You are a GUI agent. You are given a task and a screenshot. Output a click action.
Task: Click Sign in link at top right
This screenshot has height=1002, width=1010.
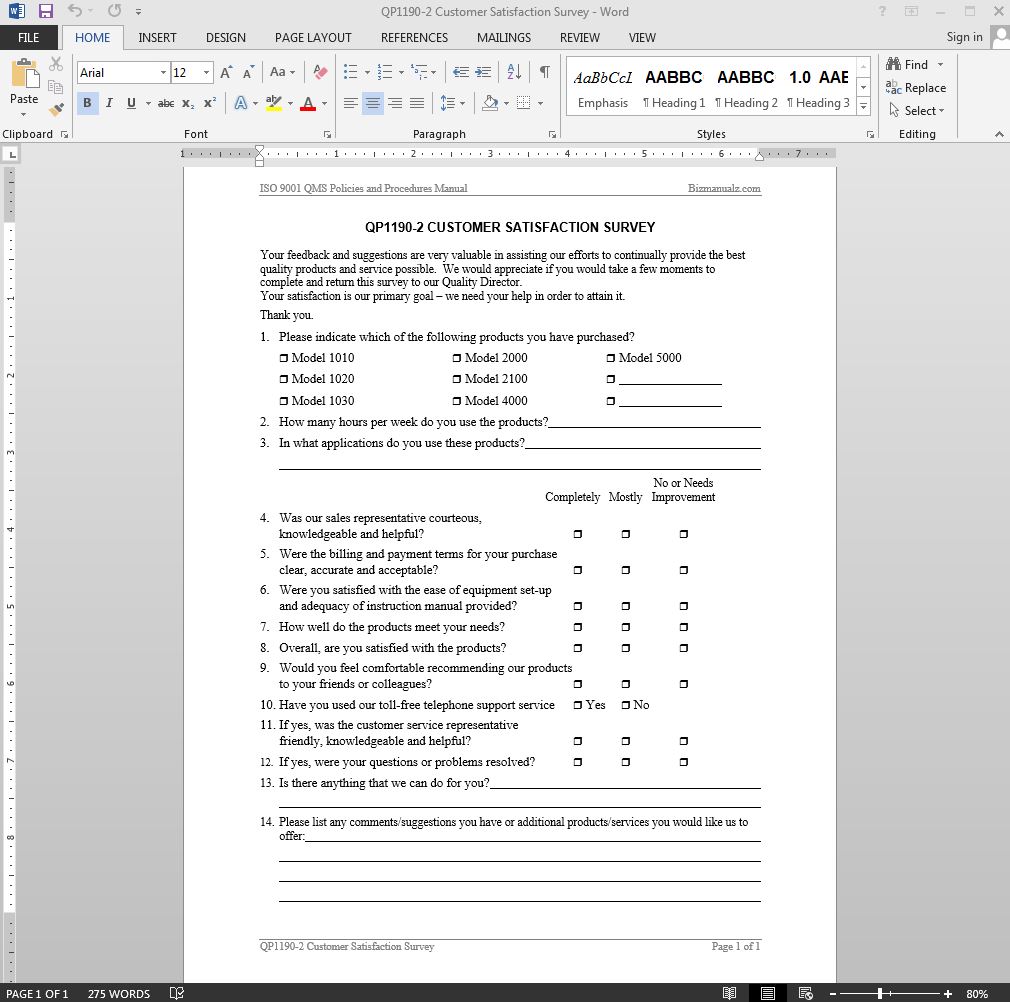964,37
